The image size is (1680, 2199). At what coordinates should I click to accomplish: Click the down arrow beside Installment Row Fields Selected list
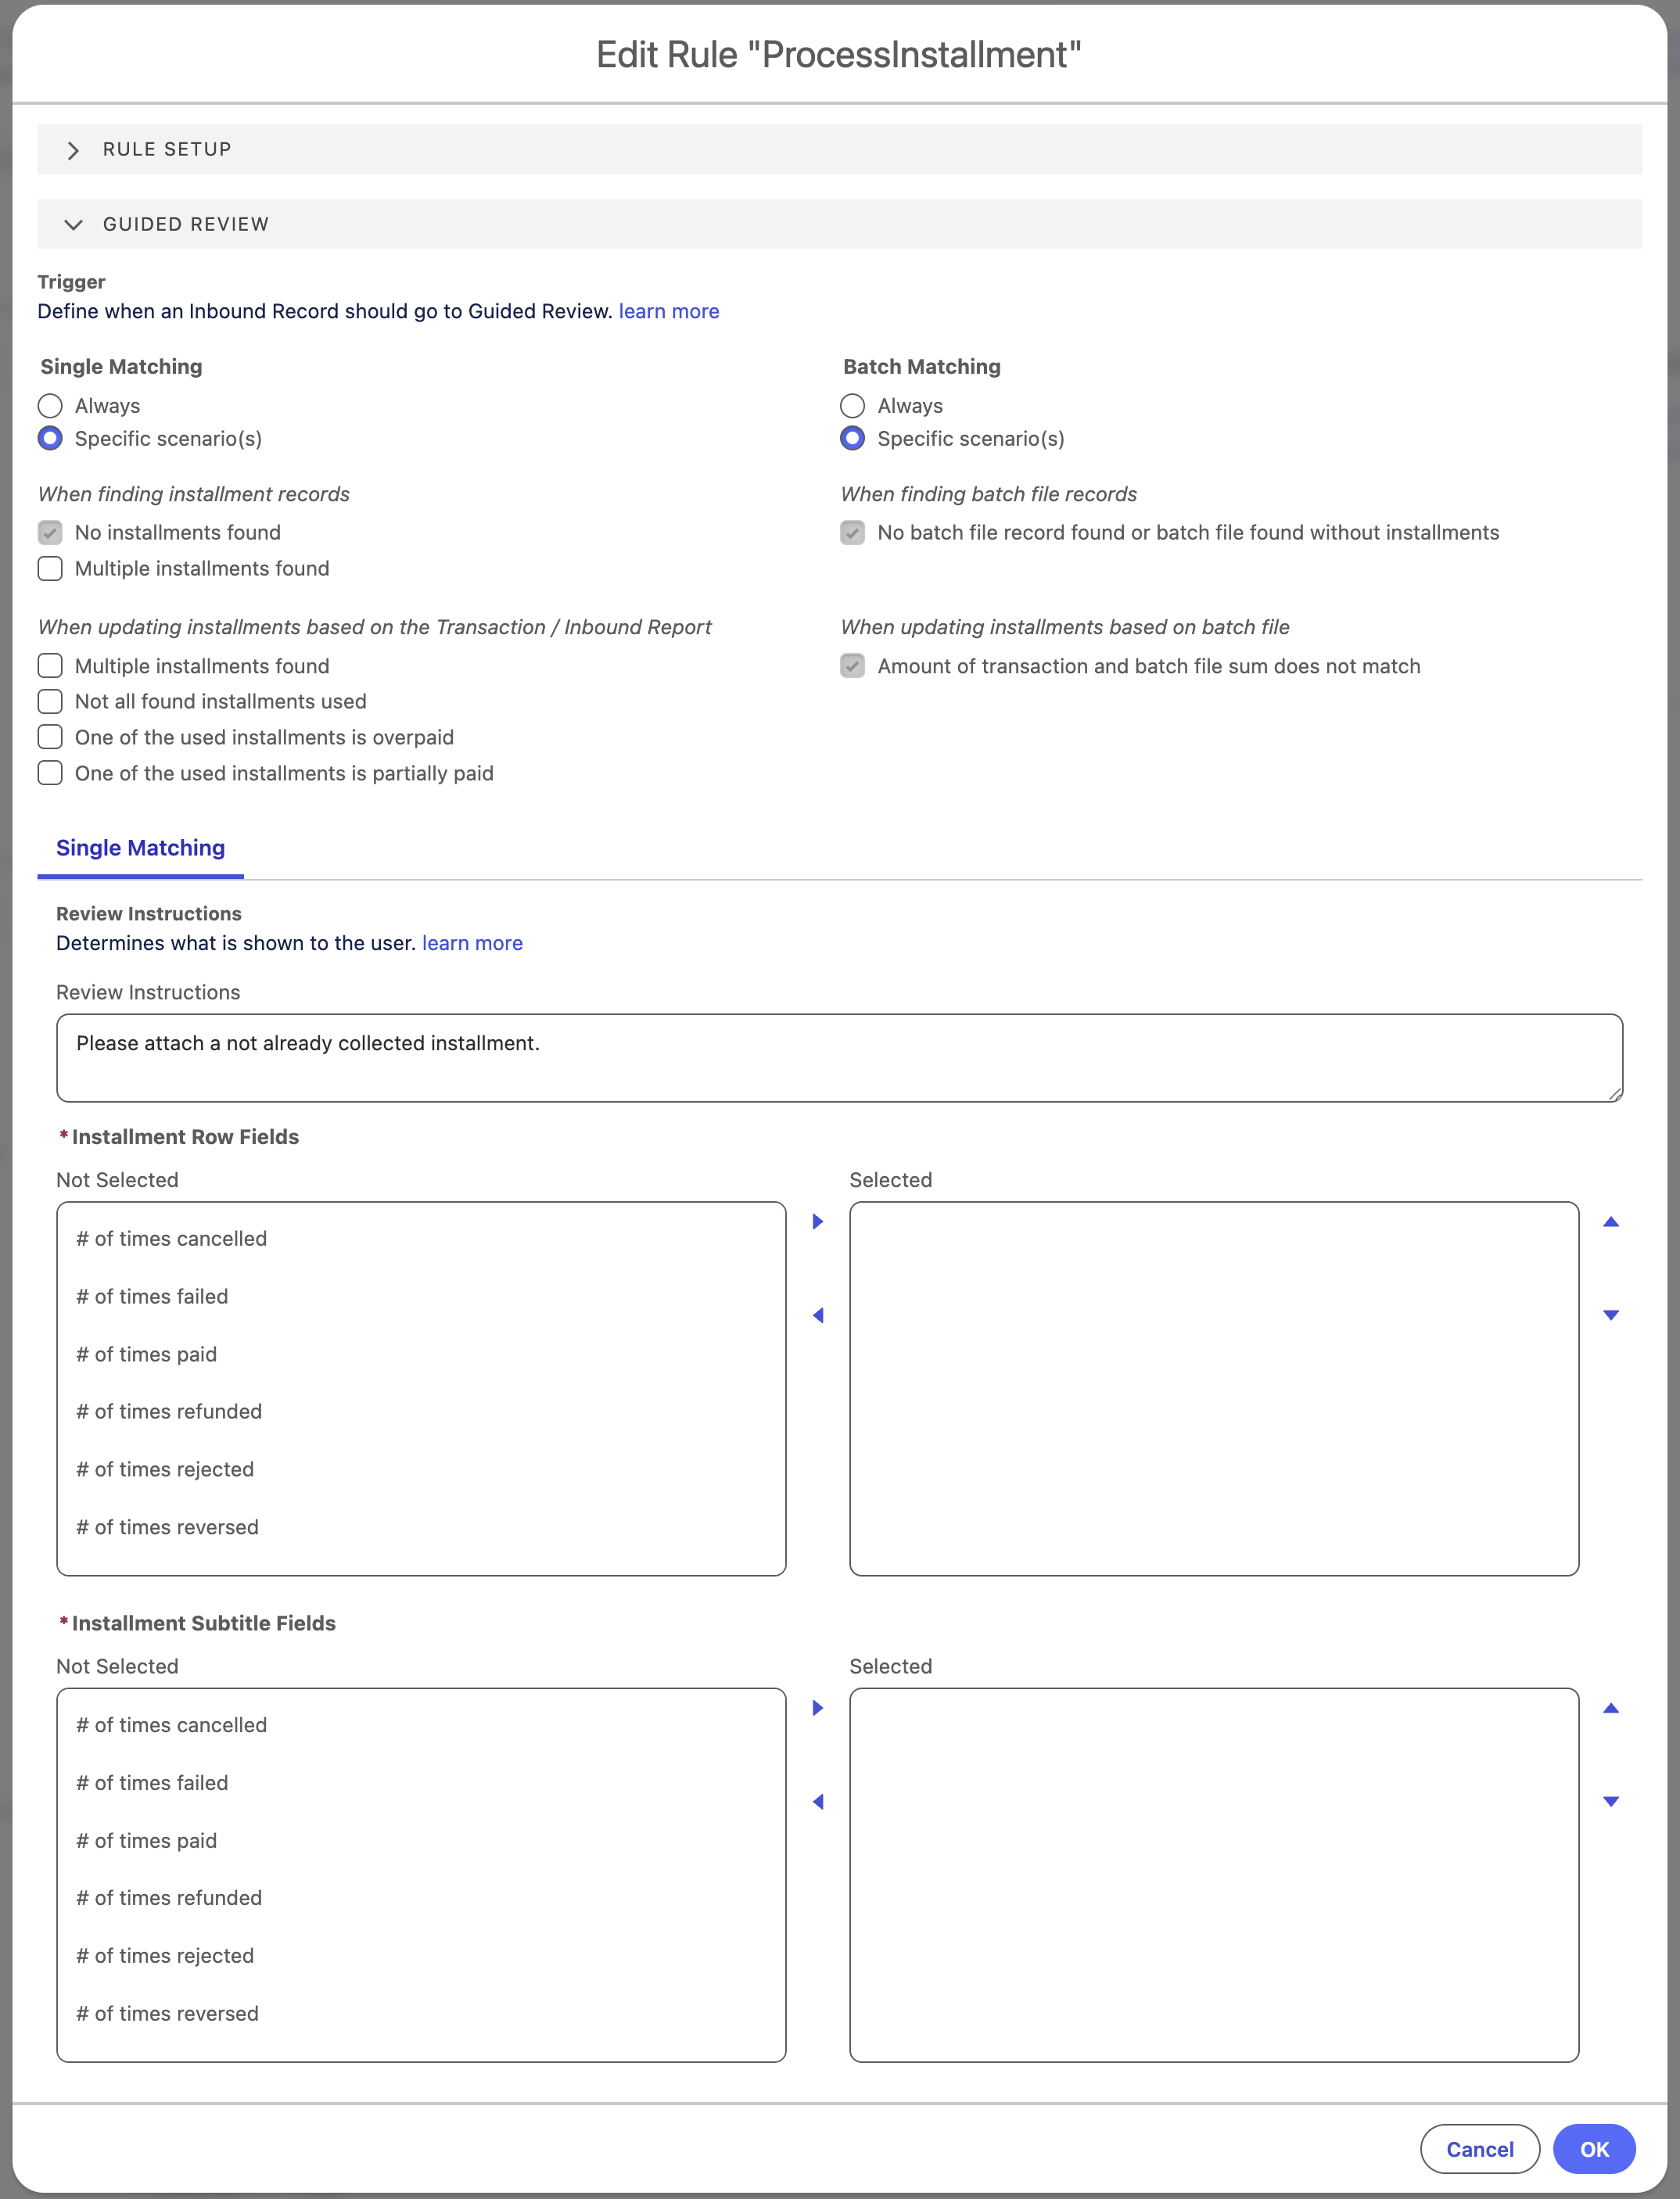tap(1611, 1315)
